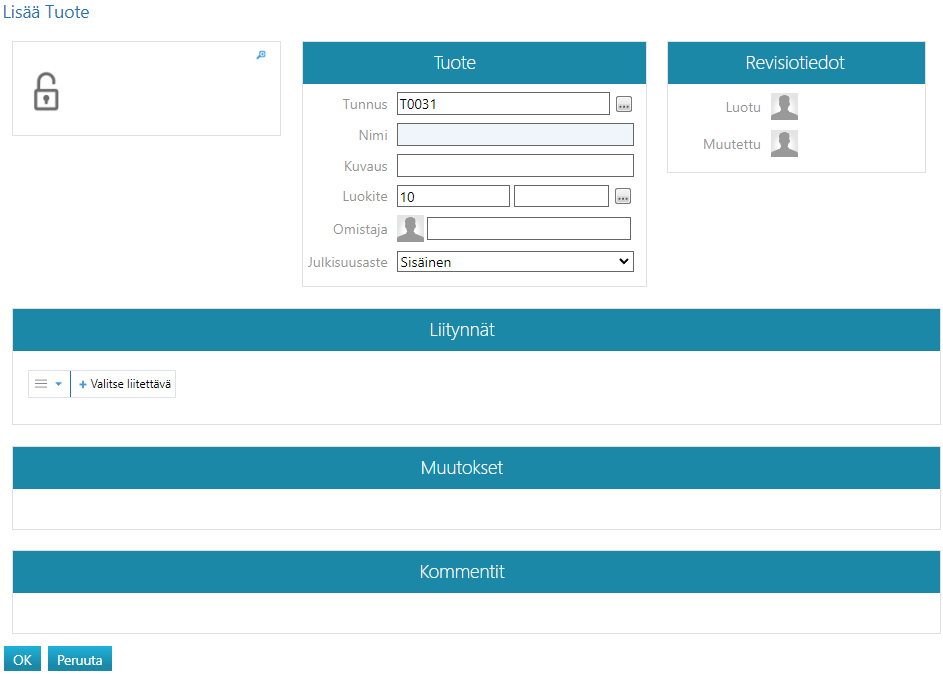Focus the Kuvaus text field
The height and width of the screenshot is (674, 943).
coord(515,166)
